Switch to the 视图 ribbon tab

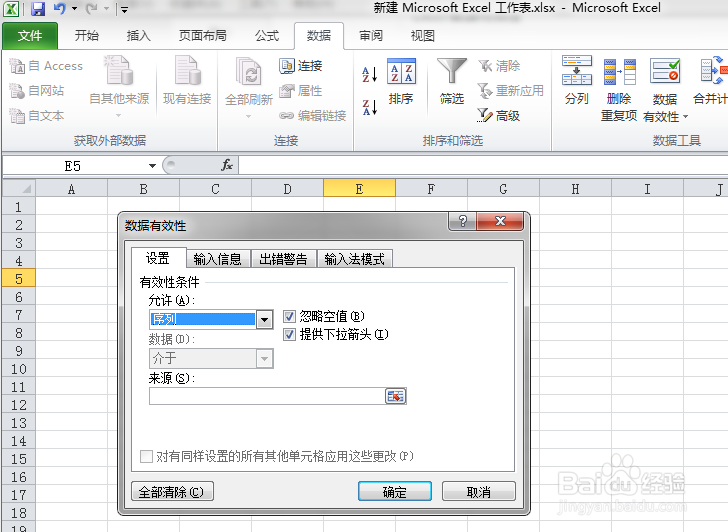click(422, 36)
